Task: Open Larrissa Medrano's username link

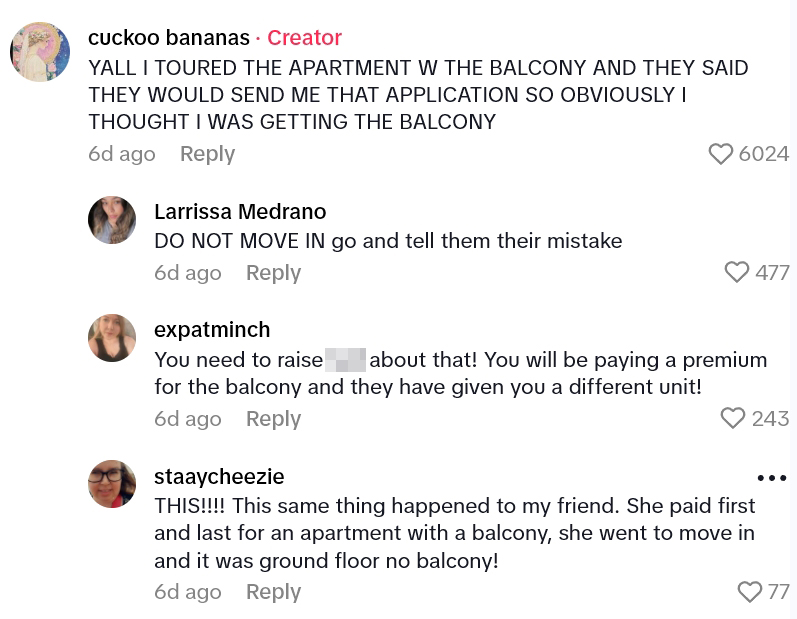Action: [x=240, y=211]
